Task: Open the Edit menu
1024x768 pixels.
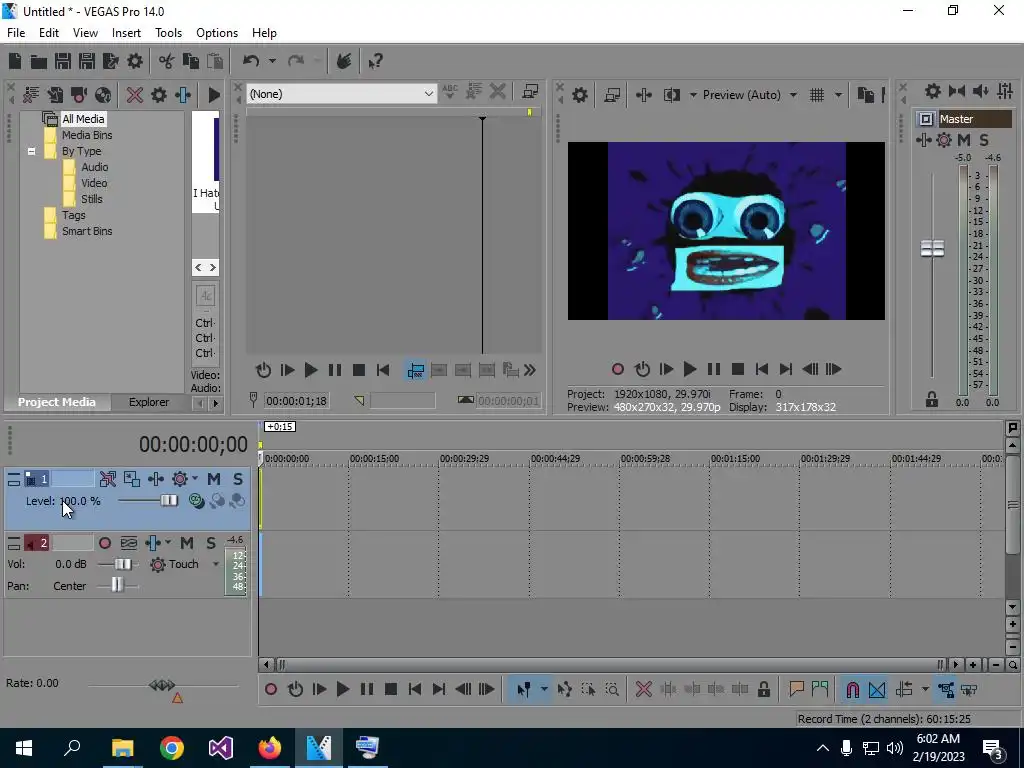Action: pos(48,33)
